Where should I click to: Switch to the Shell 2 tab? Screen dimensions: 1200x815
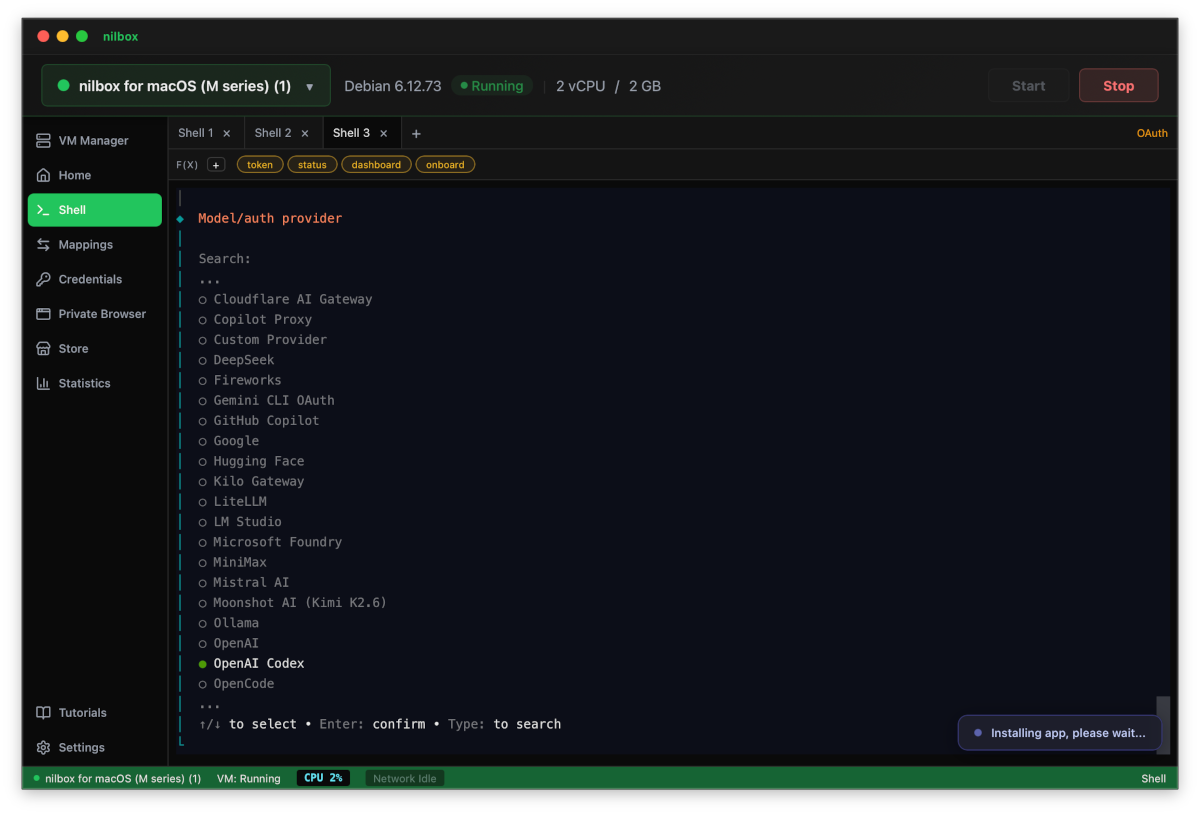click(273, 132)
